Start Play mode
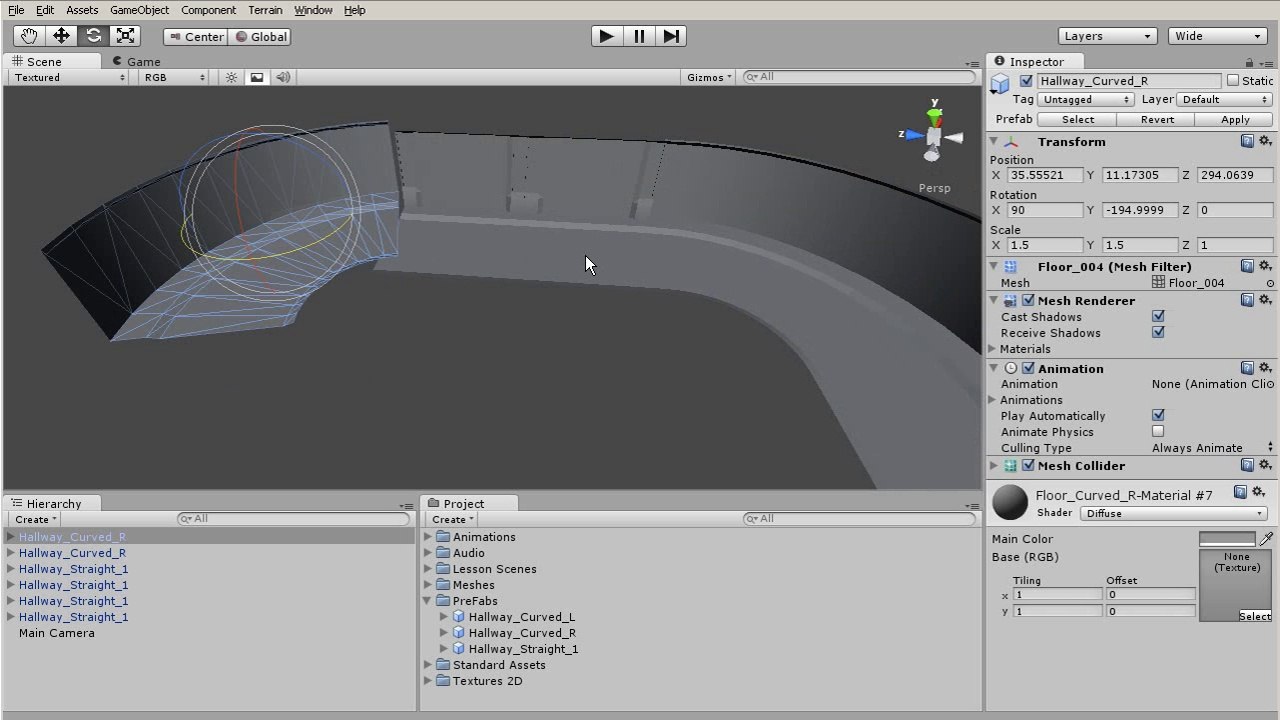This screenshot has height=720, width=1280. click(x=606, y=36)
